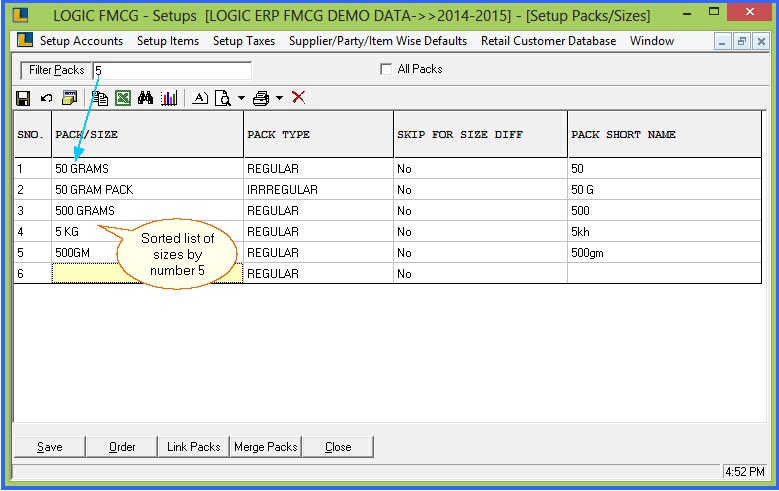
Task: Select the '50 GRAMS' pack cell
Action: [x=148, y=168]
